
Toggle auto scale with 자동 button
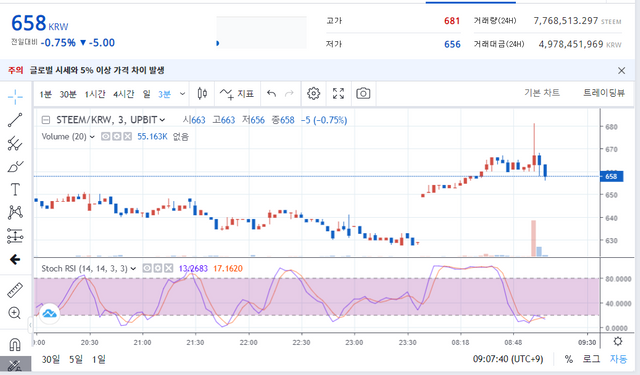618,359
